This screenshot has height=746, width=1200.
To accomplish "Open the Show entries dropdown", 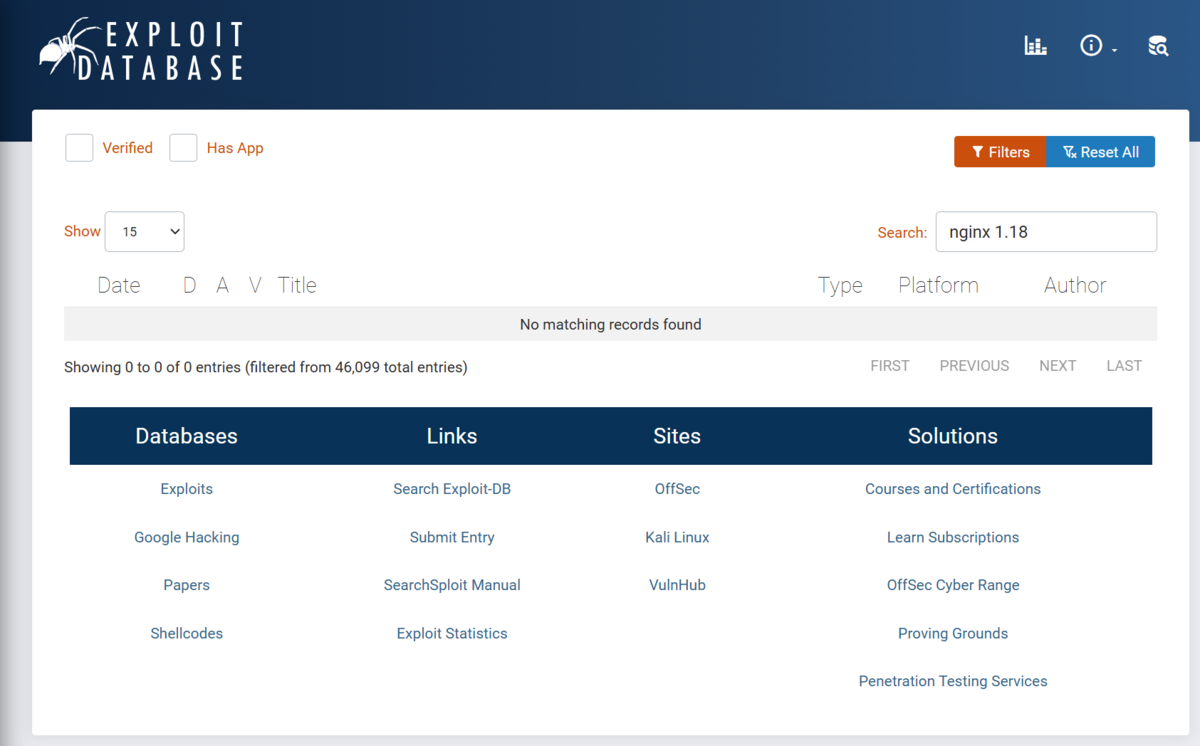I will (x=144, y=231).
